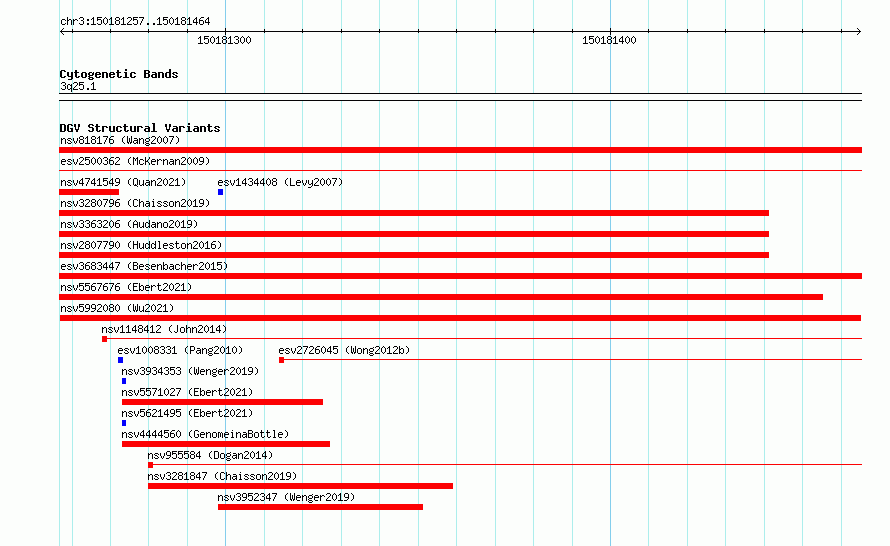Select the red bar under nsv5567676
Screen dimensions: 890x546
441,297
